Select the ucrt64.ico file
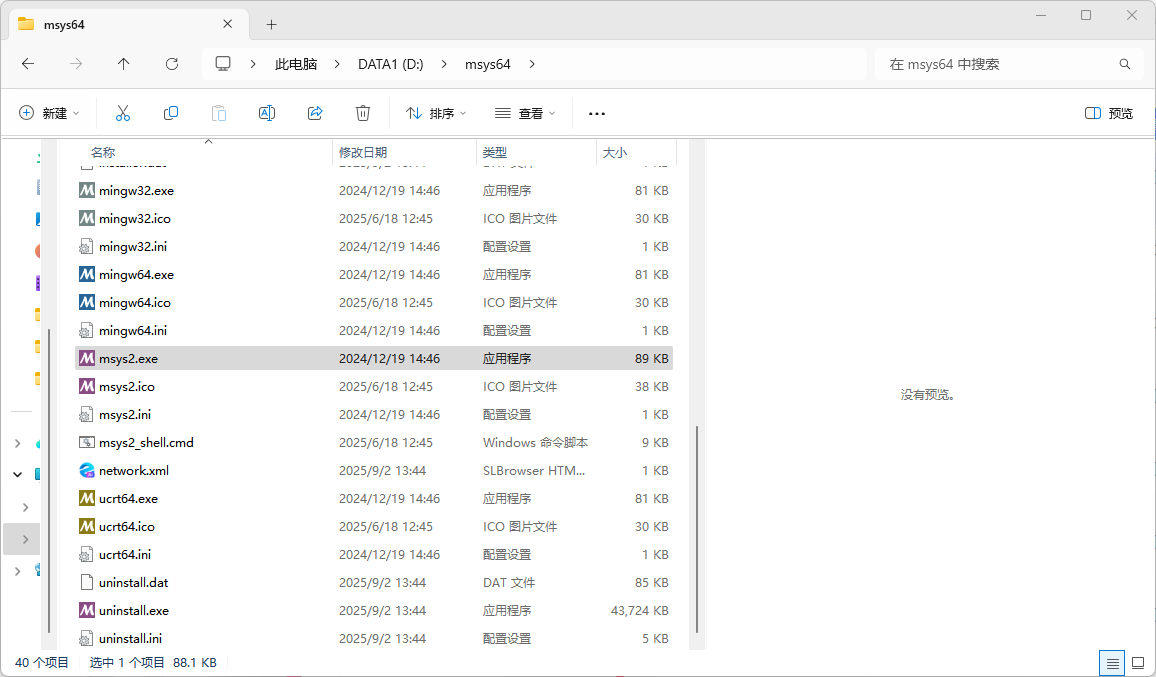1156x677 pixels. click(127, 527)
